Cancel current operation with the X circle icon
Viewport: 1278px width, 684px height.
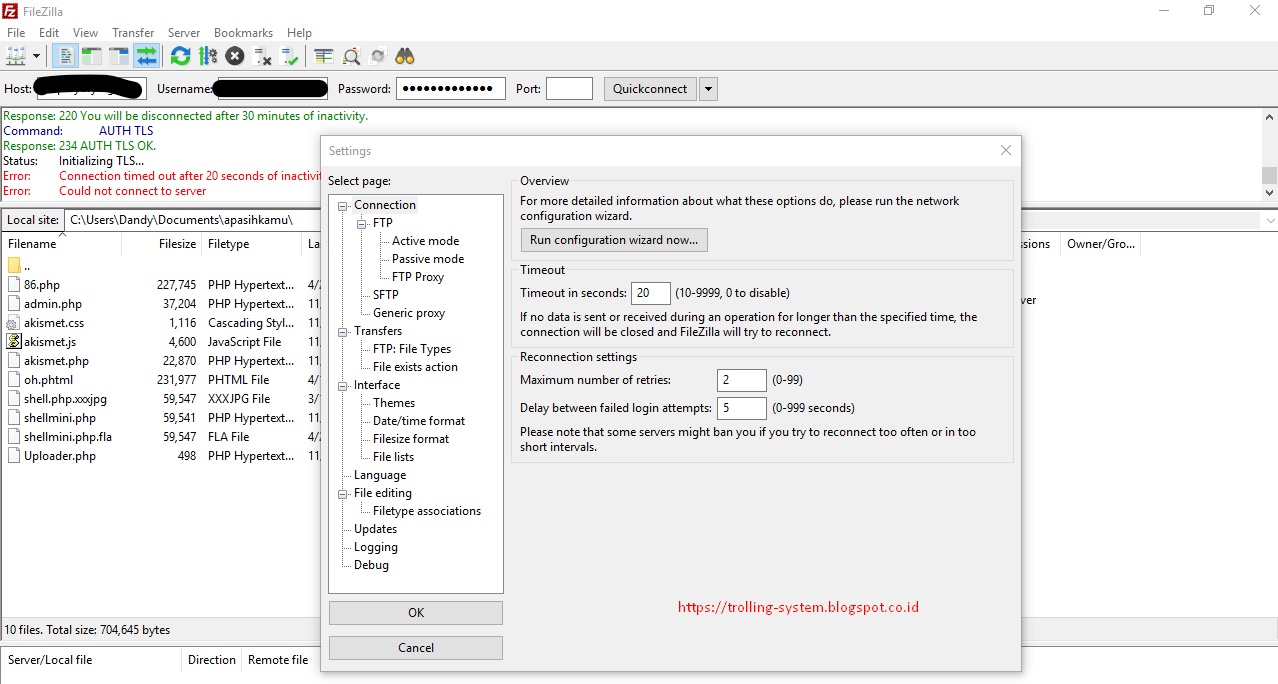tap(235, 56)
